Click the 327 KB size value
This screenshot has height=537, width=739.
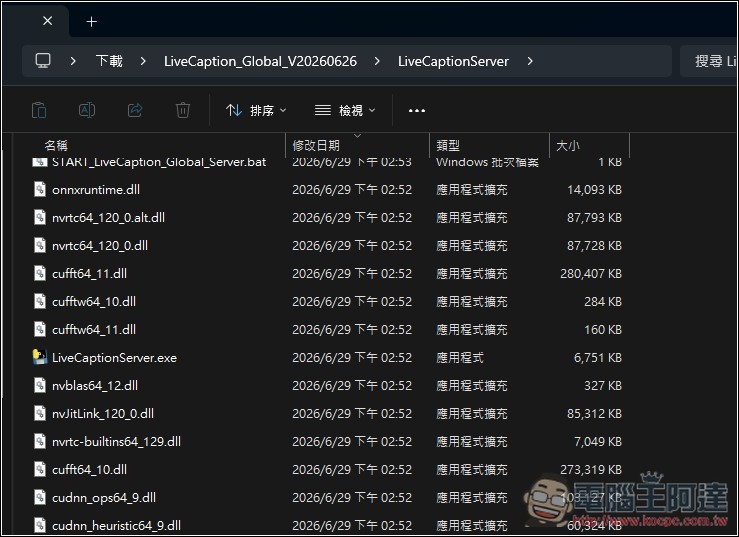(603, 385)
